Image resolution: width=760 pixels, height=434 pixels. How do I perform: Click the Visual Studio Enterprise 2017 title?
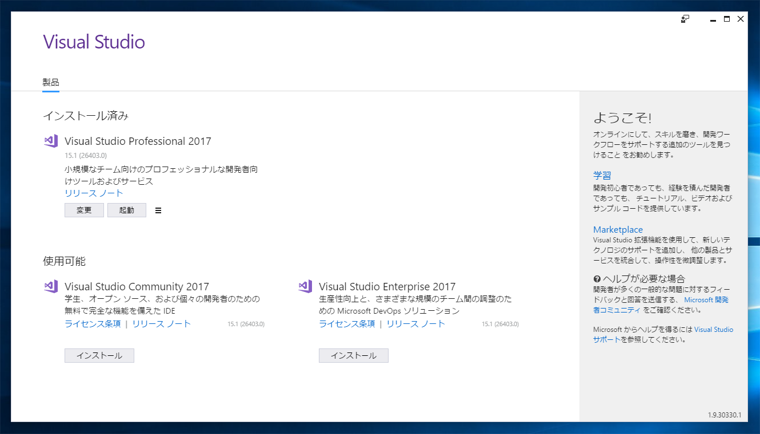387,287
